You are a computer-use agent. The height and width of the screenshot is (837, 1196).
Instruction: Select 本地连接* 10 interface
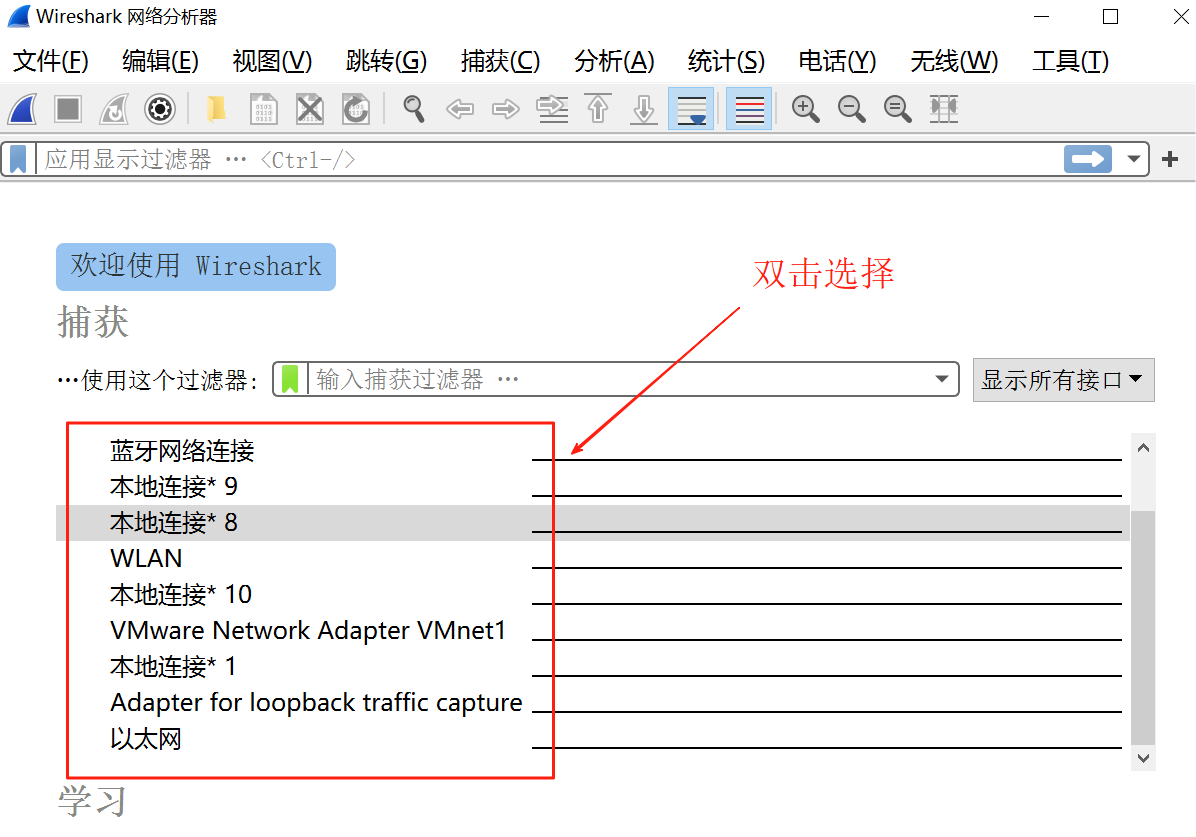[x=593, y=594]
